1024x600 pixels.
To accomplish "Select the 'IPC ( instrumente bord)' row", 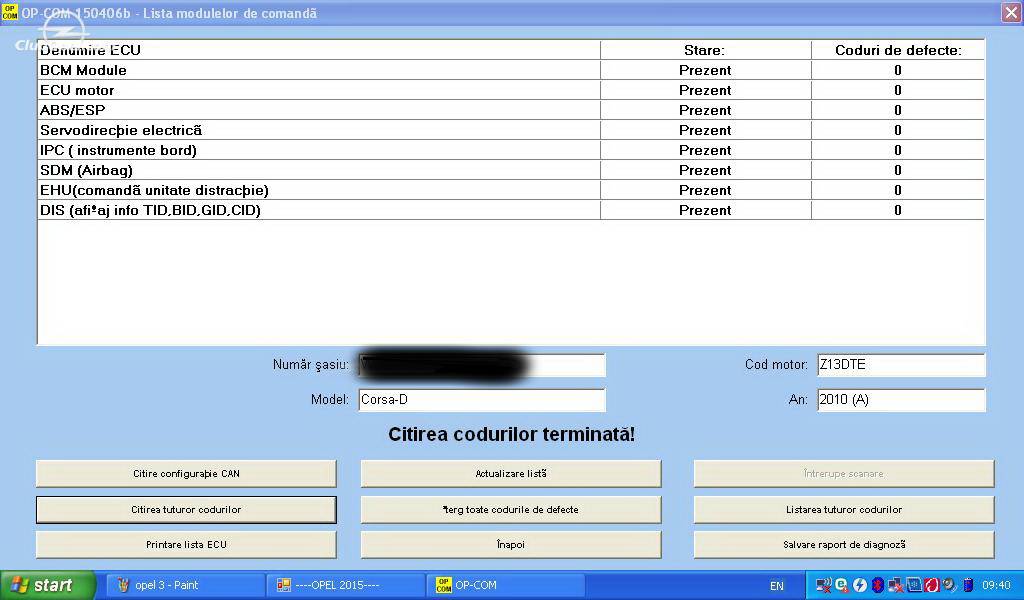I will pyautogui.click(x=511, y=150).
